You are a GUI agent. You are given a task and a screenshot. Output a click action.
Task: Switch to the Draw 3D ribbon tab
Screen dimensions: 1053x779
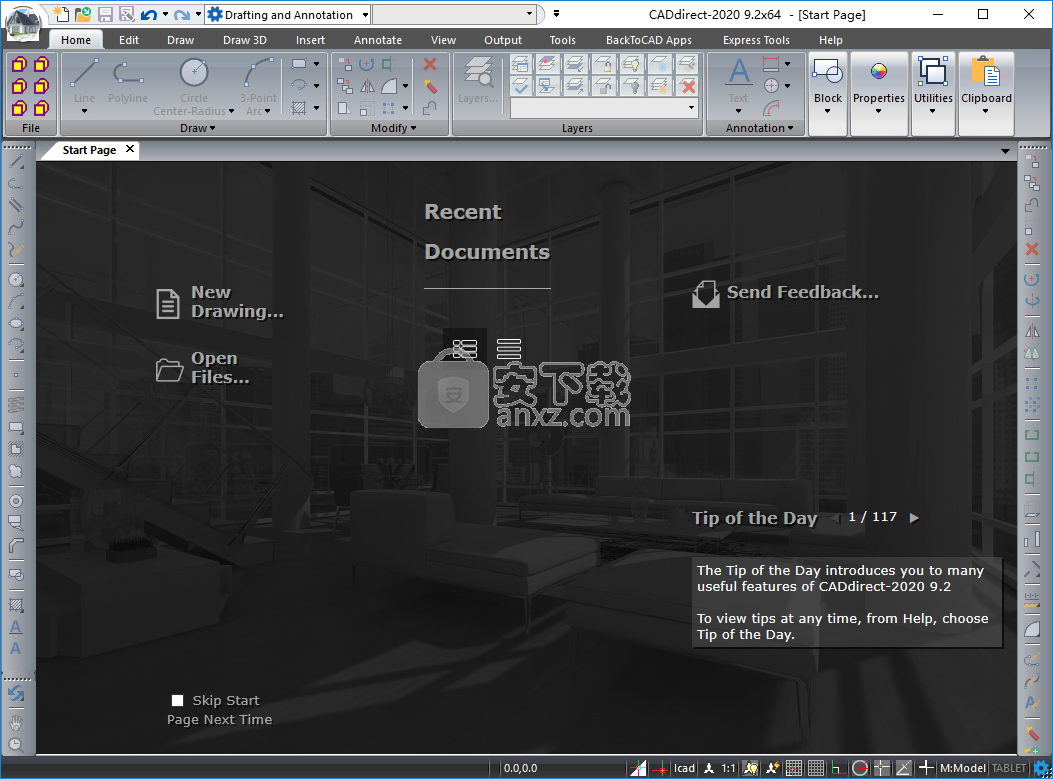click(x=245, y=40)
